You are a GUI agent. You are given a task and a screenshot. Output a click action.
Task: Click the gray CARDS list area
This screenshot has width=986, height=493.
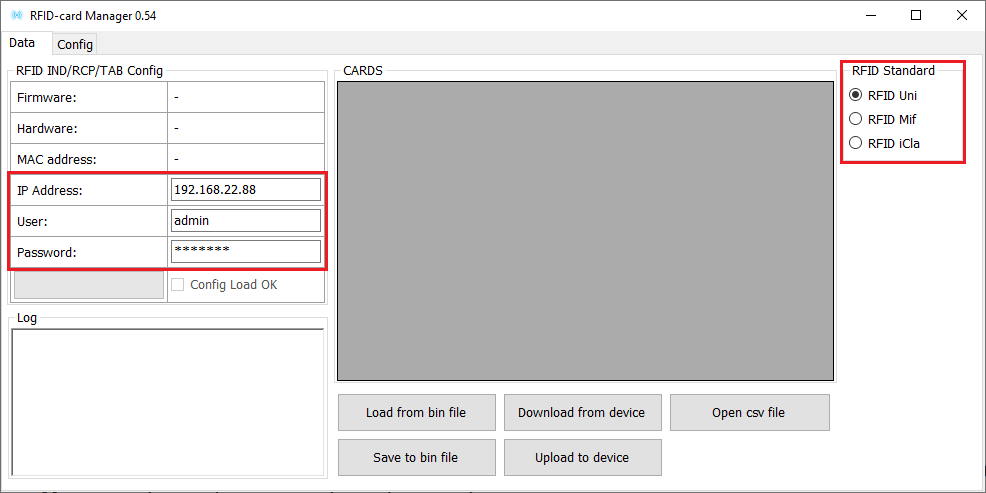point(585,231)
